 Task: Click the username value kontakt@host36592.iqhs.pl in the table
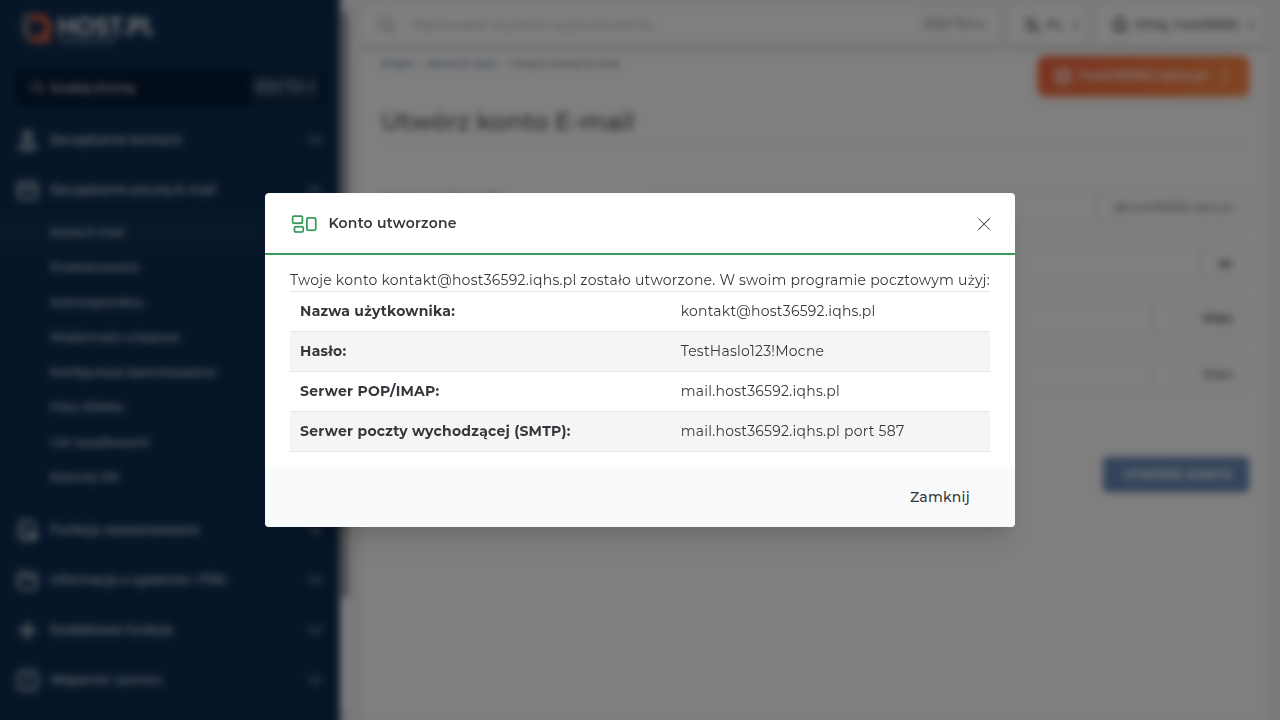[778, 311]
